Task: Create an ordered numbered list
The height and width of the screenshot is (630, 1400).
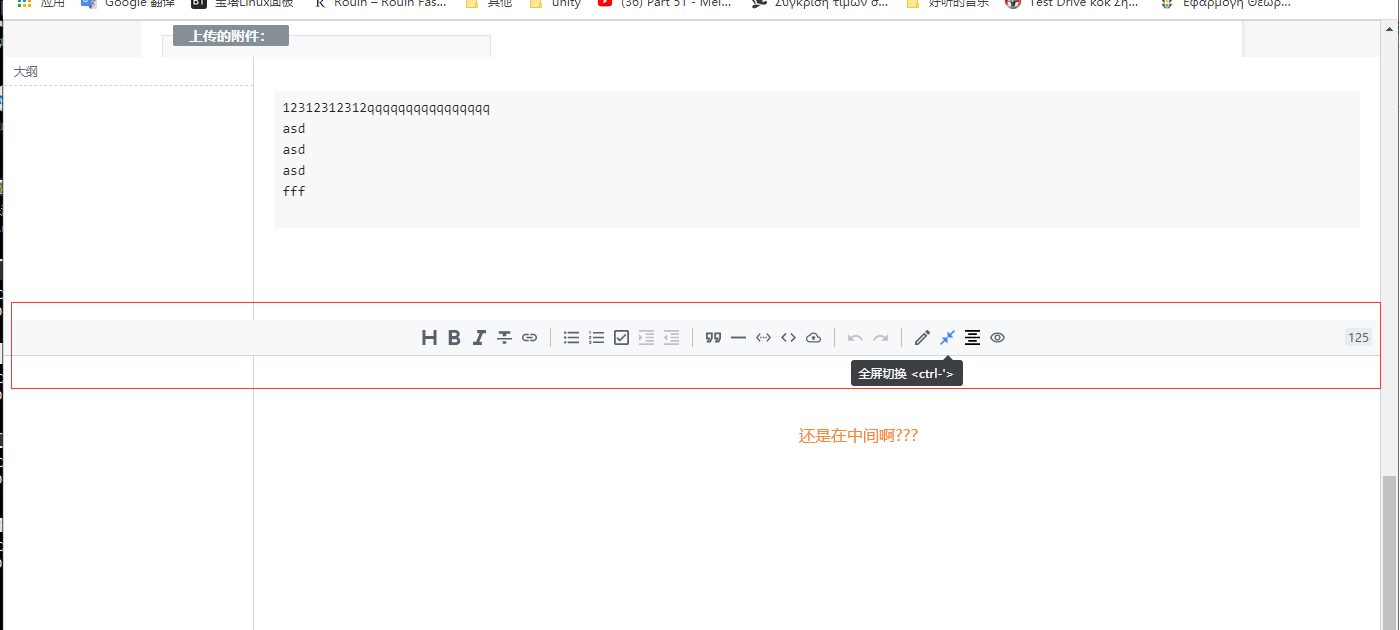Action: tap(596, 337)
